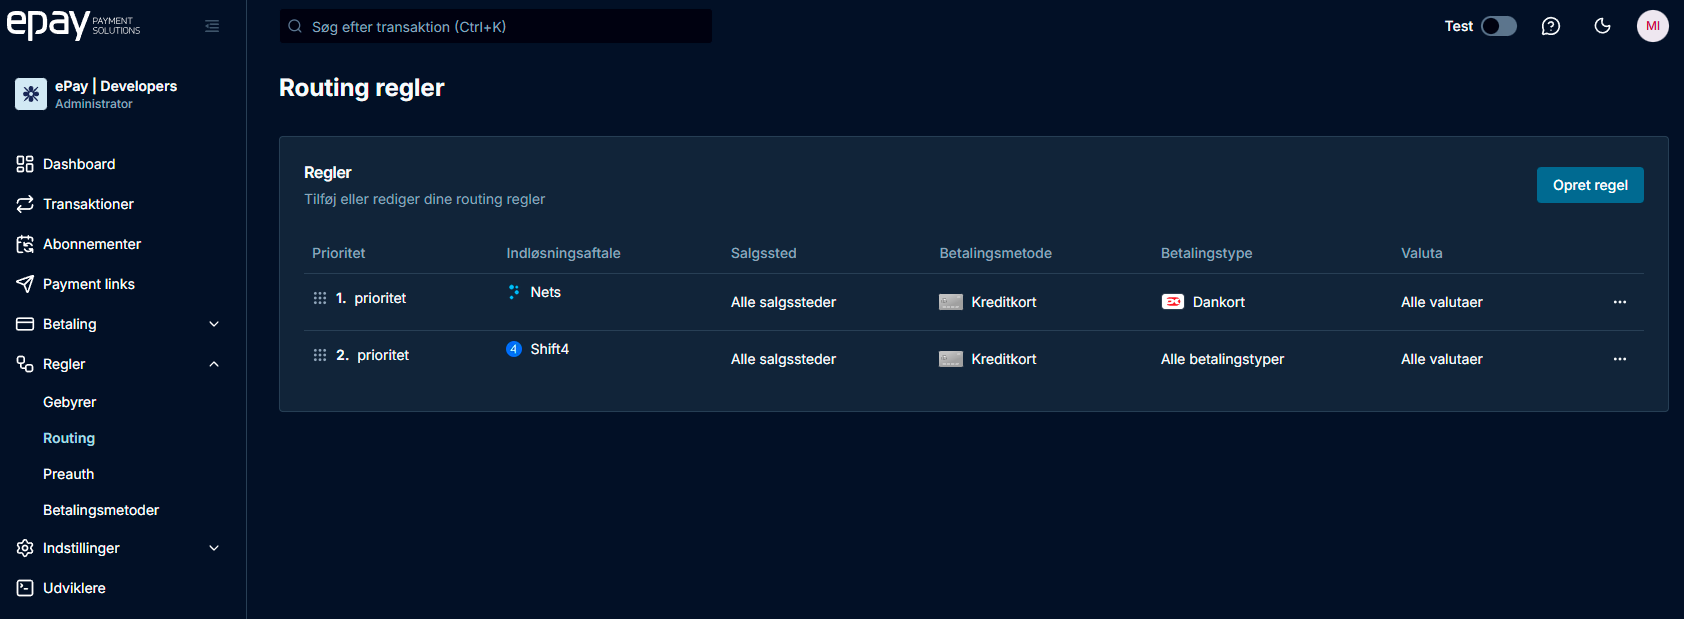This screenshot has height=619, width=1684.
Task: Click the Betalingstype column header
Action: click(x=1207, y=253)
